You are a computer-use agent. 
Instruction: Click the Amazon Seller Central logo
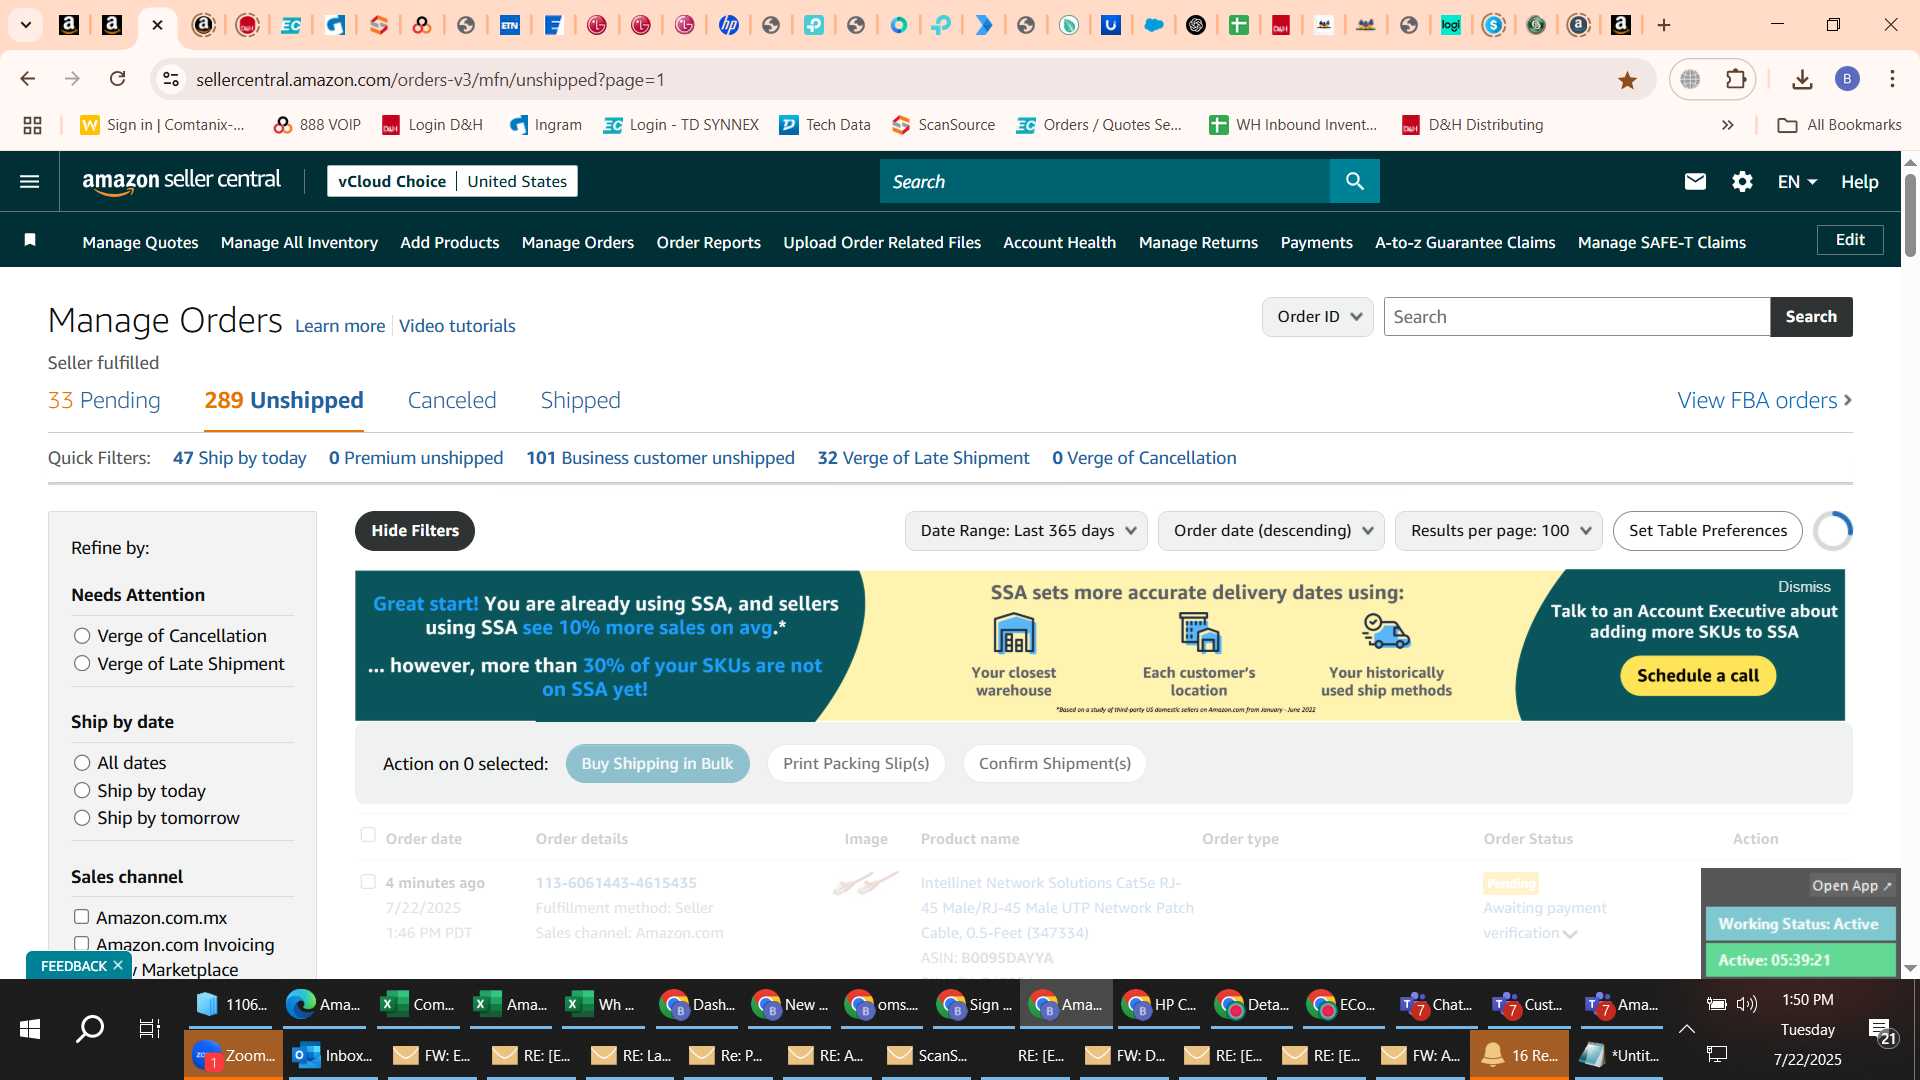point(181,181)
